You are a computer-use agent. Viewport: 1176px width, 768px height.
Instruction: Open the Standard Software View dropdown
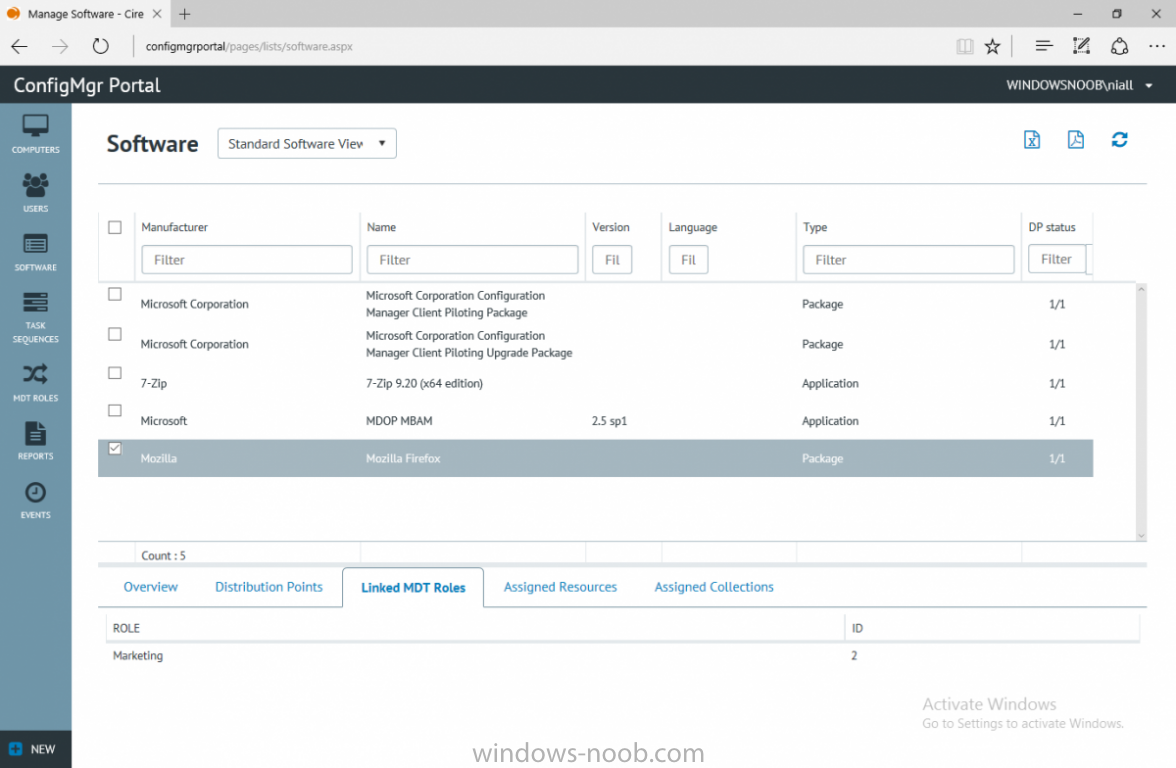pyautogui.click(x=307, y=143)
